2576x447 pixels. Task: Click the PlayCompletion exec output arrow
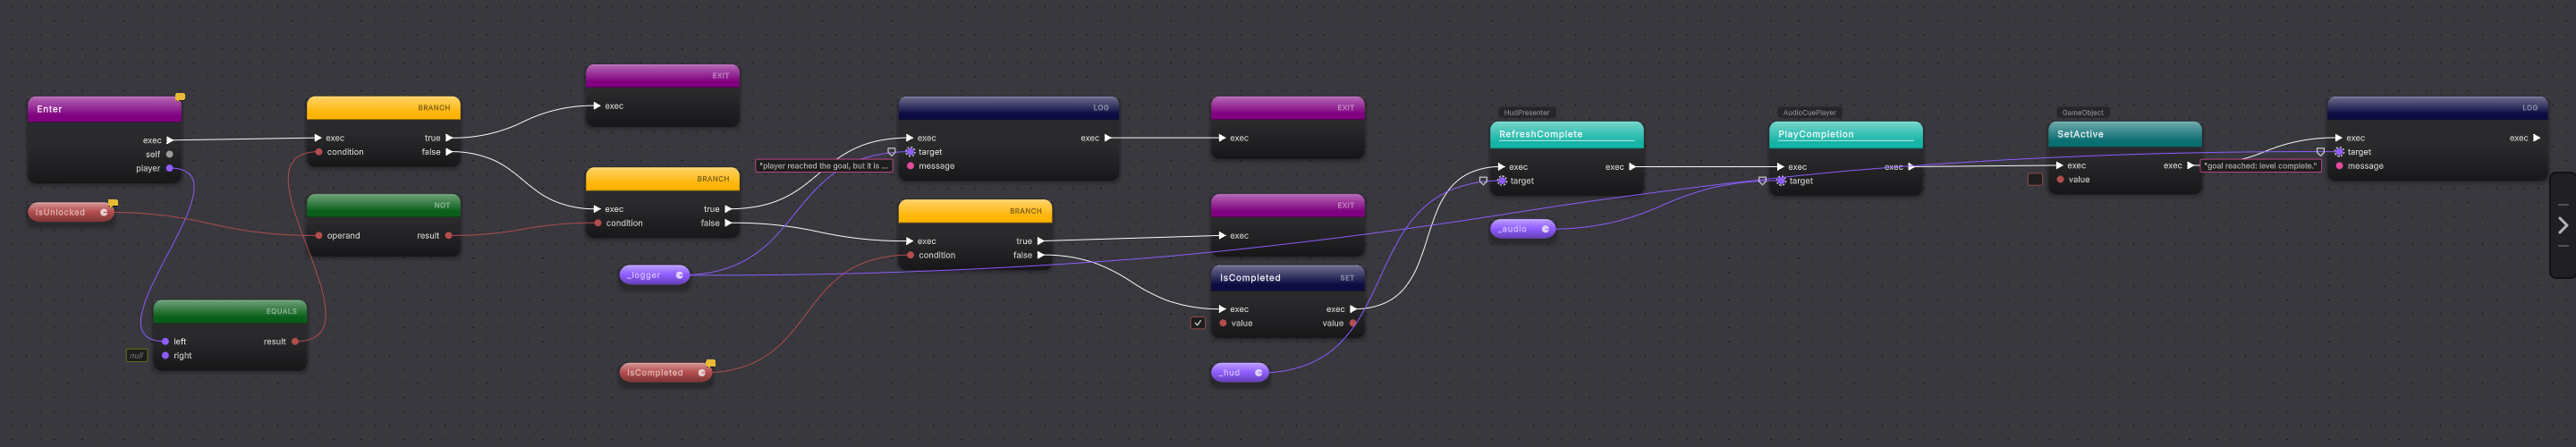1911,167
